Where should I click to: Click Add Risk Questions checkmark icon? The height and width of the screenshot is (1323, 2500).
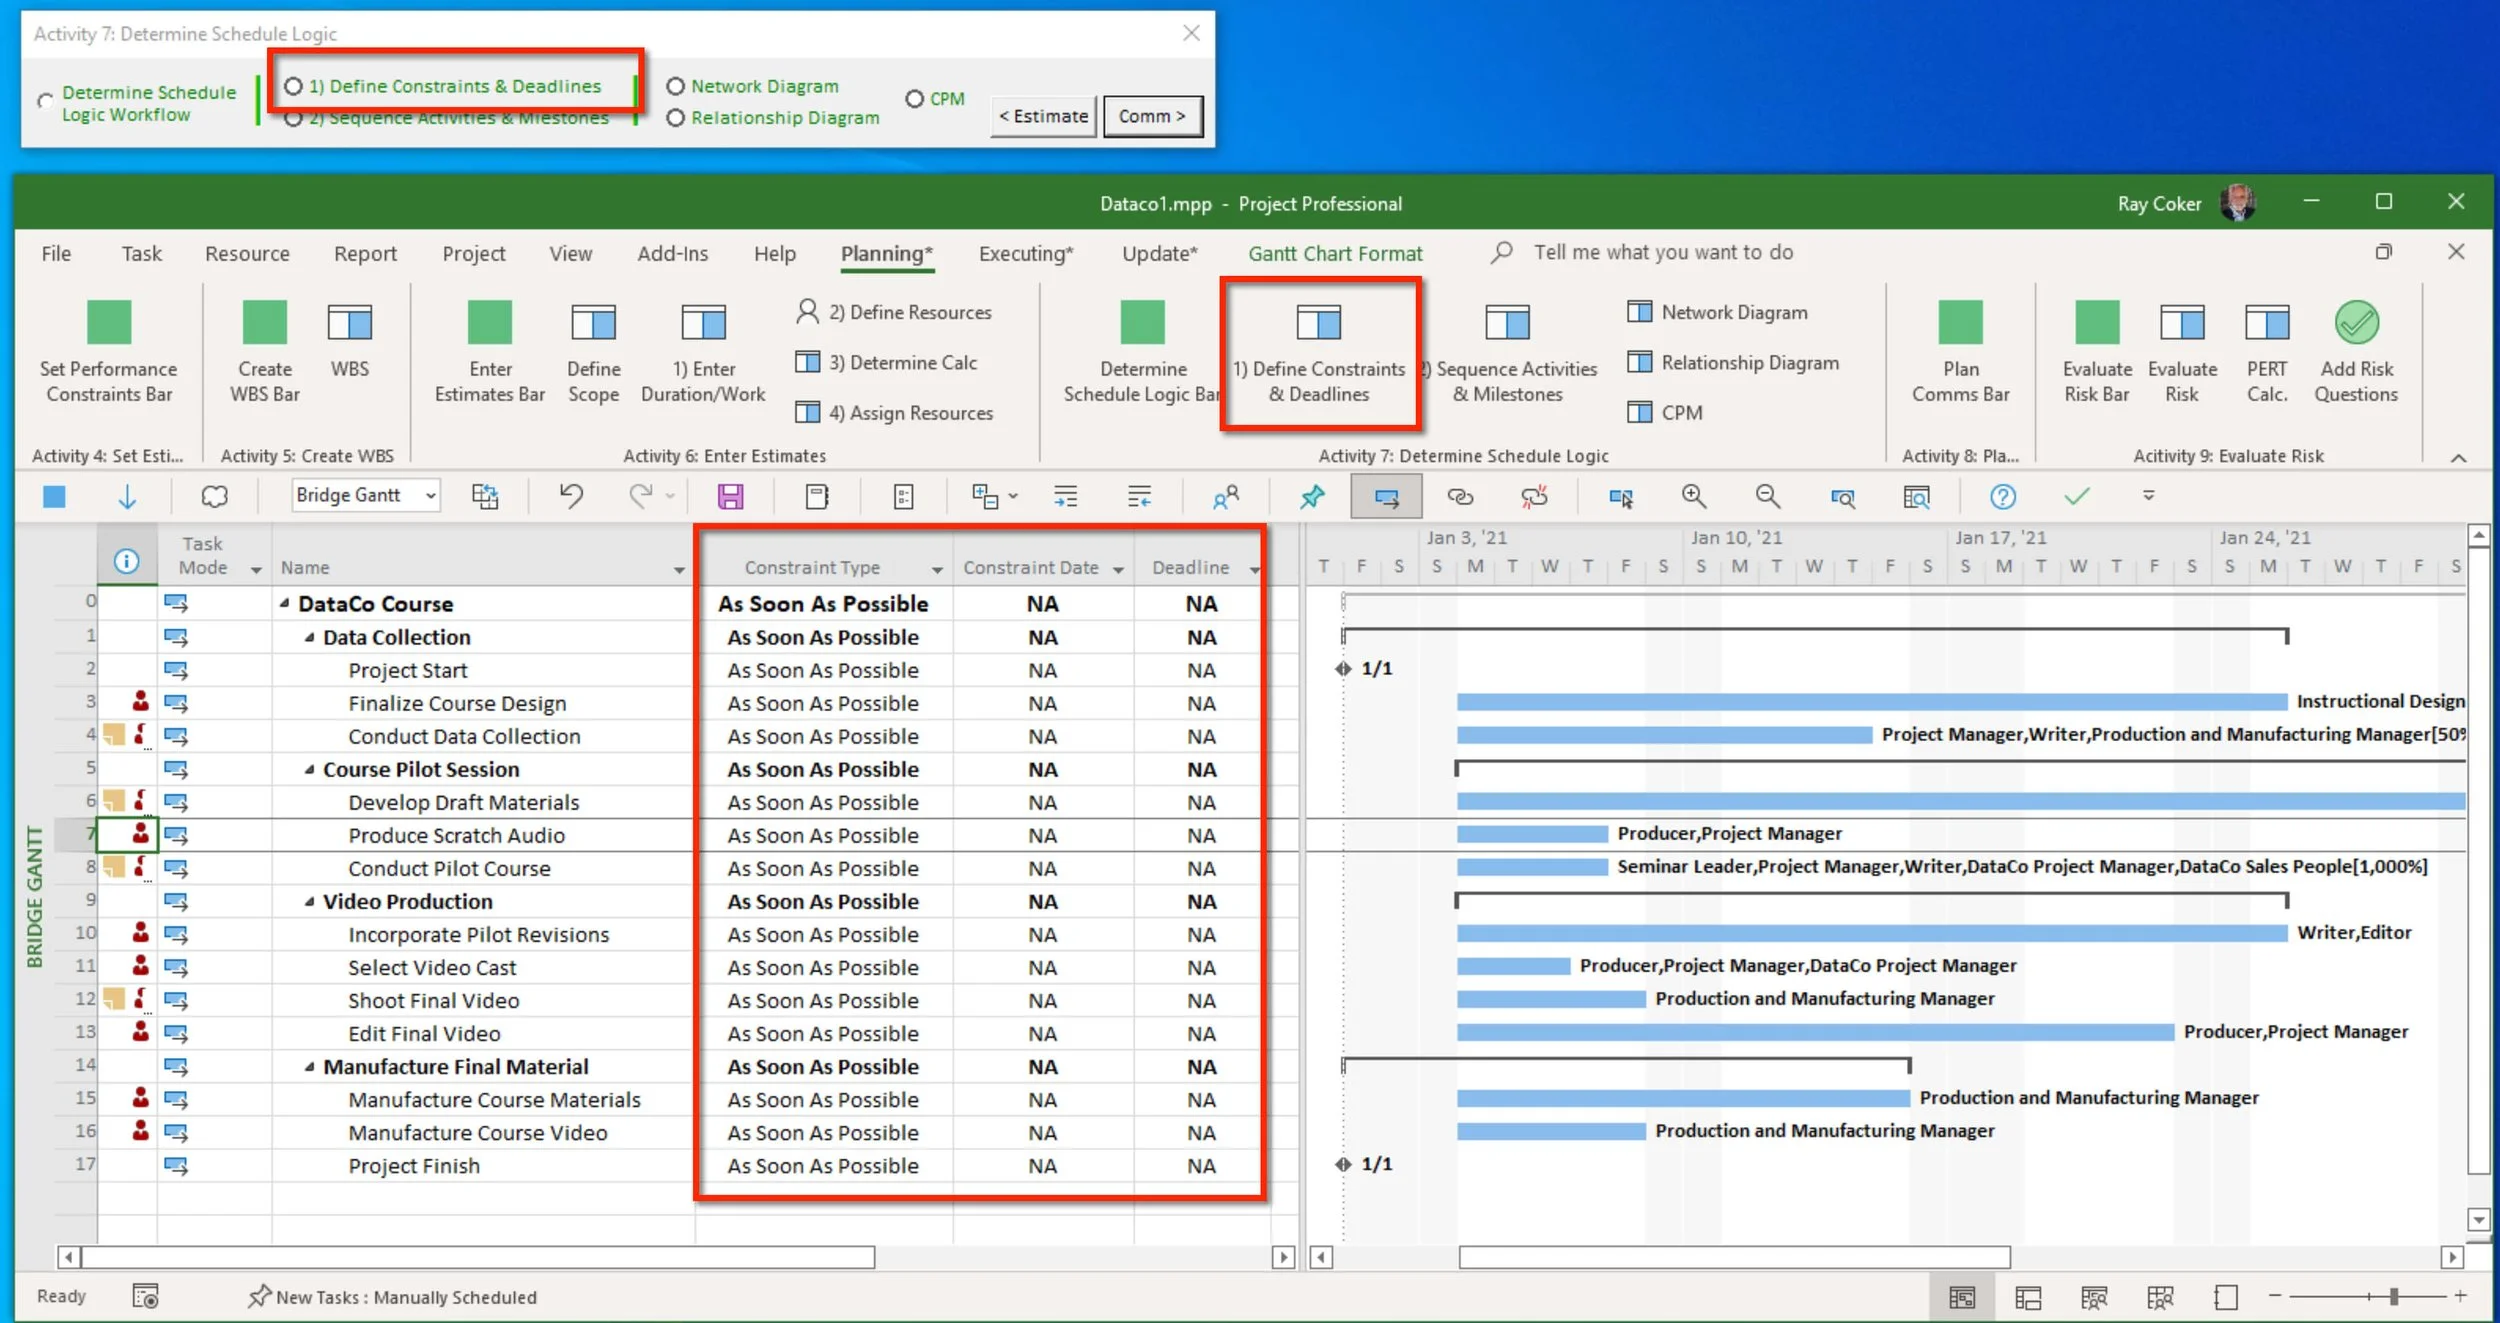point(2356,324)
